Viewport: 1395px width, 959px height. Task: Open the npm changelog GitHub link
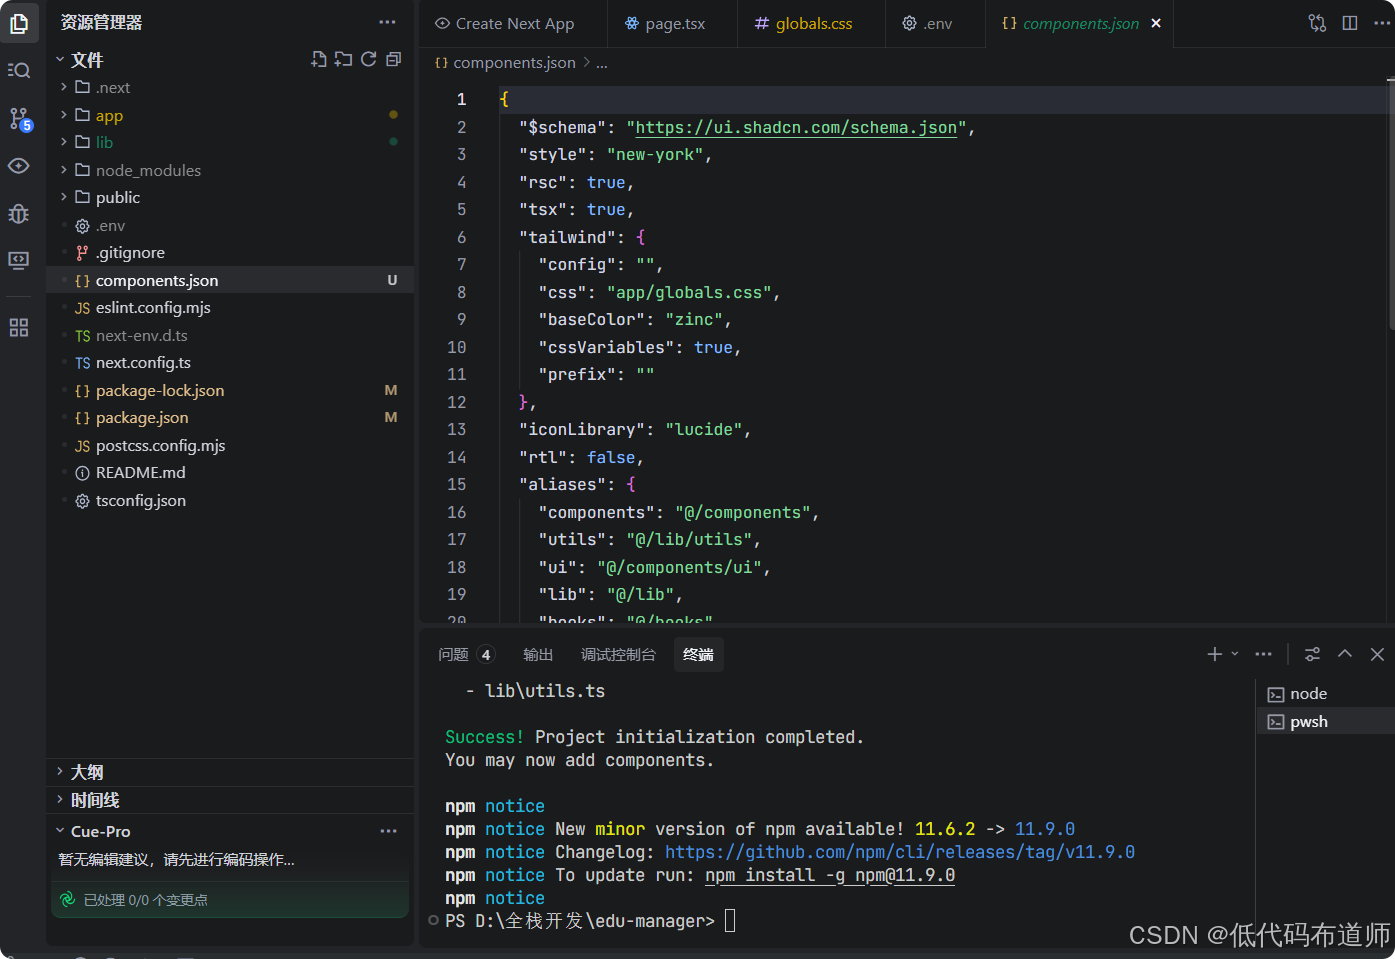[x=900, y=852]
